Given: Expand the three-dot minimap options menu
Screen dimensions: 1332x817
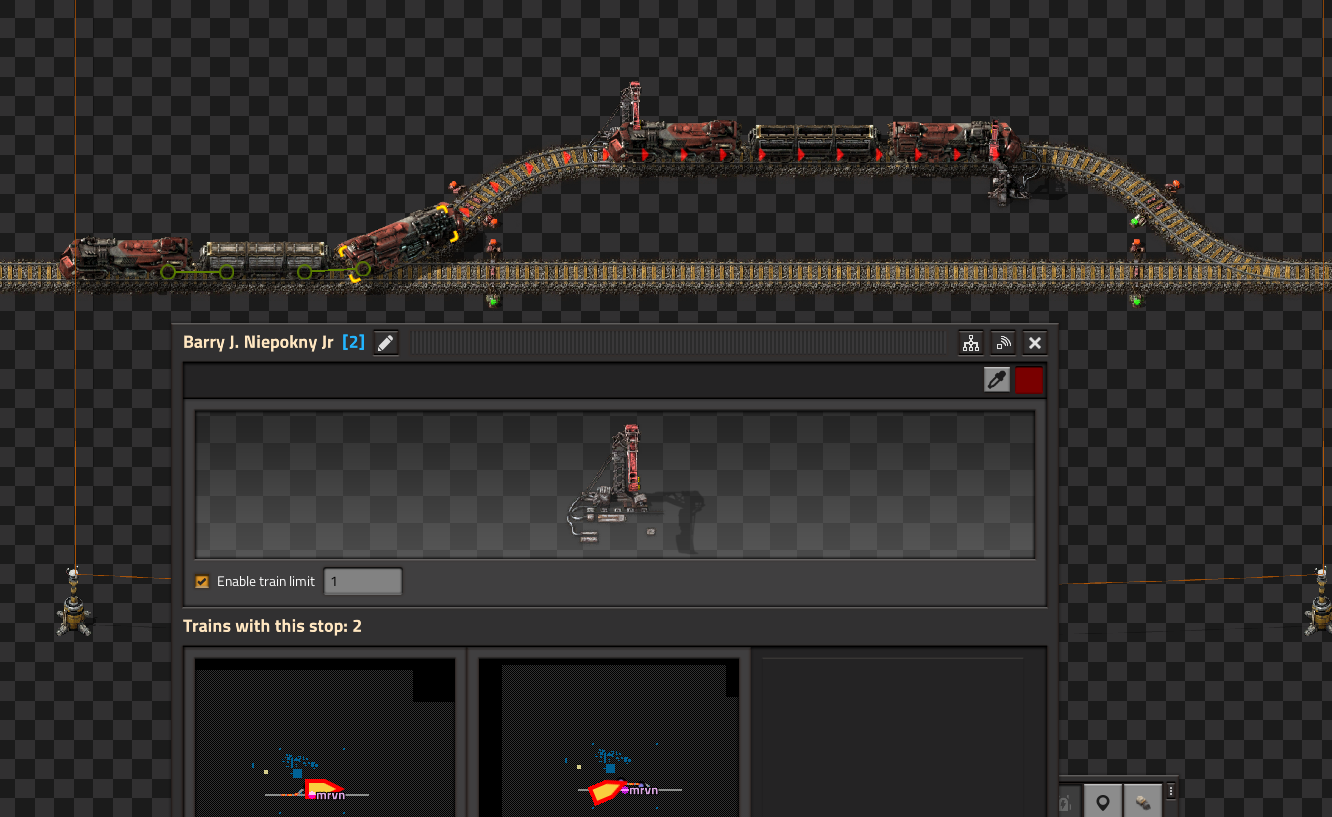Looking at the screenshot, I should (1171, 791).
